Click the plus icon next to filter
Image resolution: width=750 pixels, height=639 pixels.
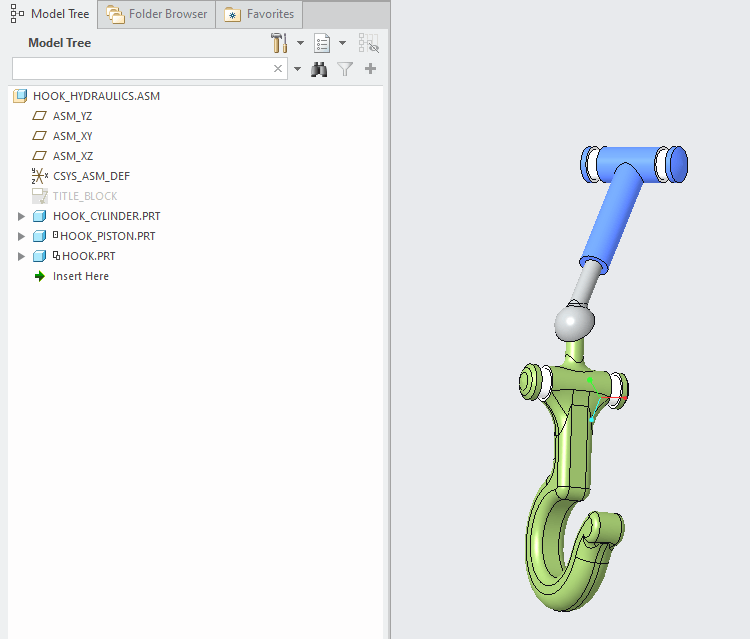(x=370, y=69)
